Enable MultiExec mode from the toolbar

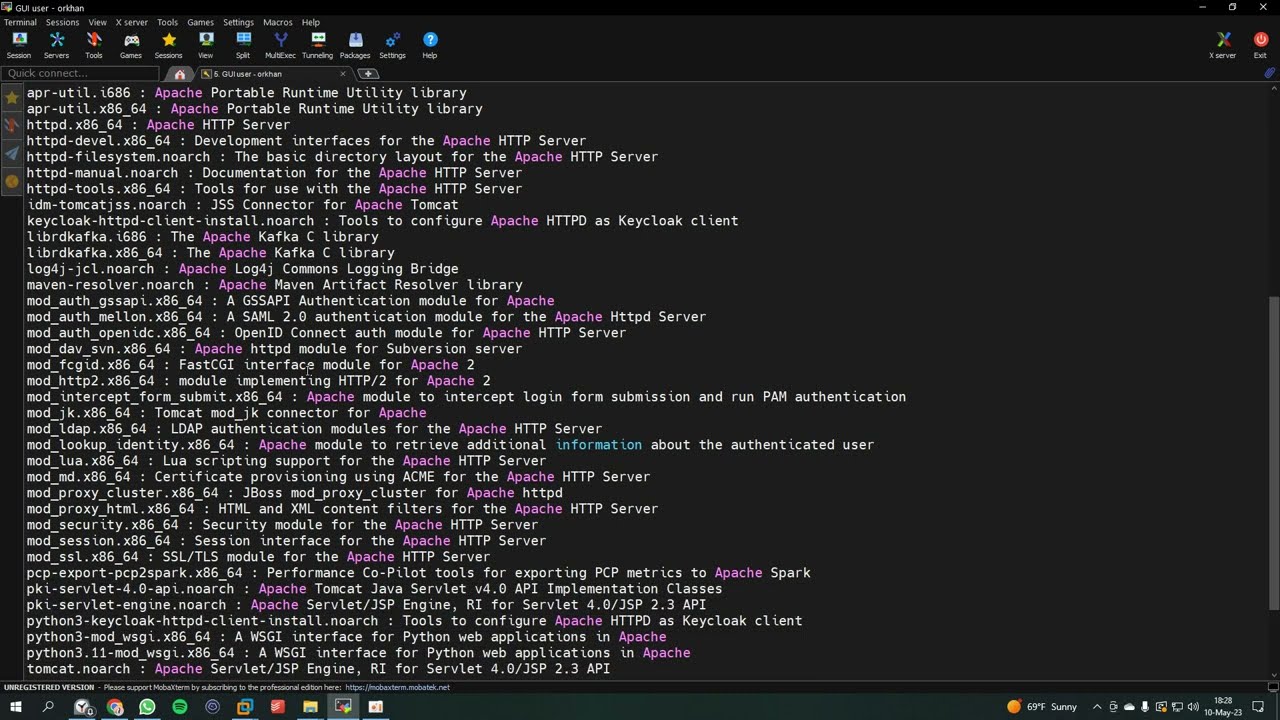[281, 45]
